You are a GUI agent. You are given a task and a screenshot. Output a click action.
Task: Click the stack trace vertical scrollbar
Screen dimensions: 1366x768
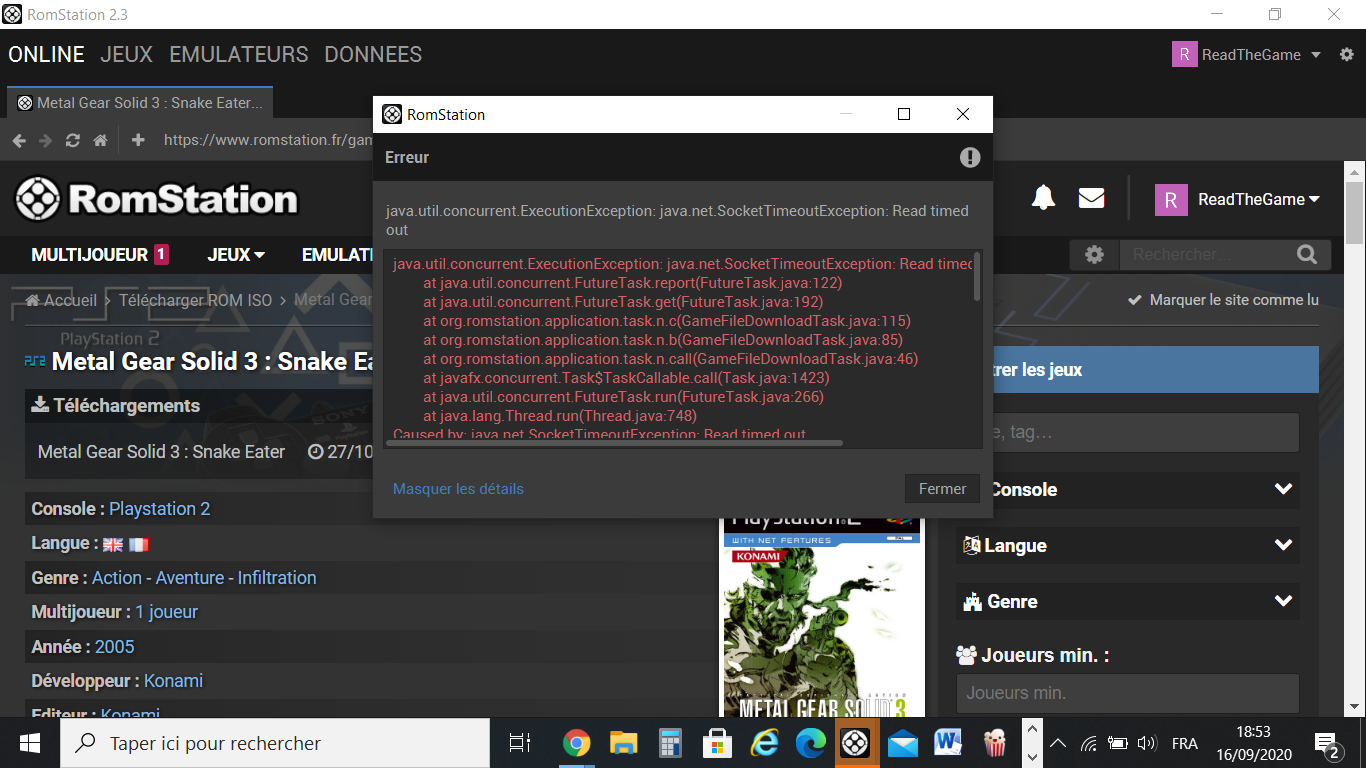pos(976,277)
